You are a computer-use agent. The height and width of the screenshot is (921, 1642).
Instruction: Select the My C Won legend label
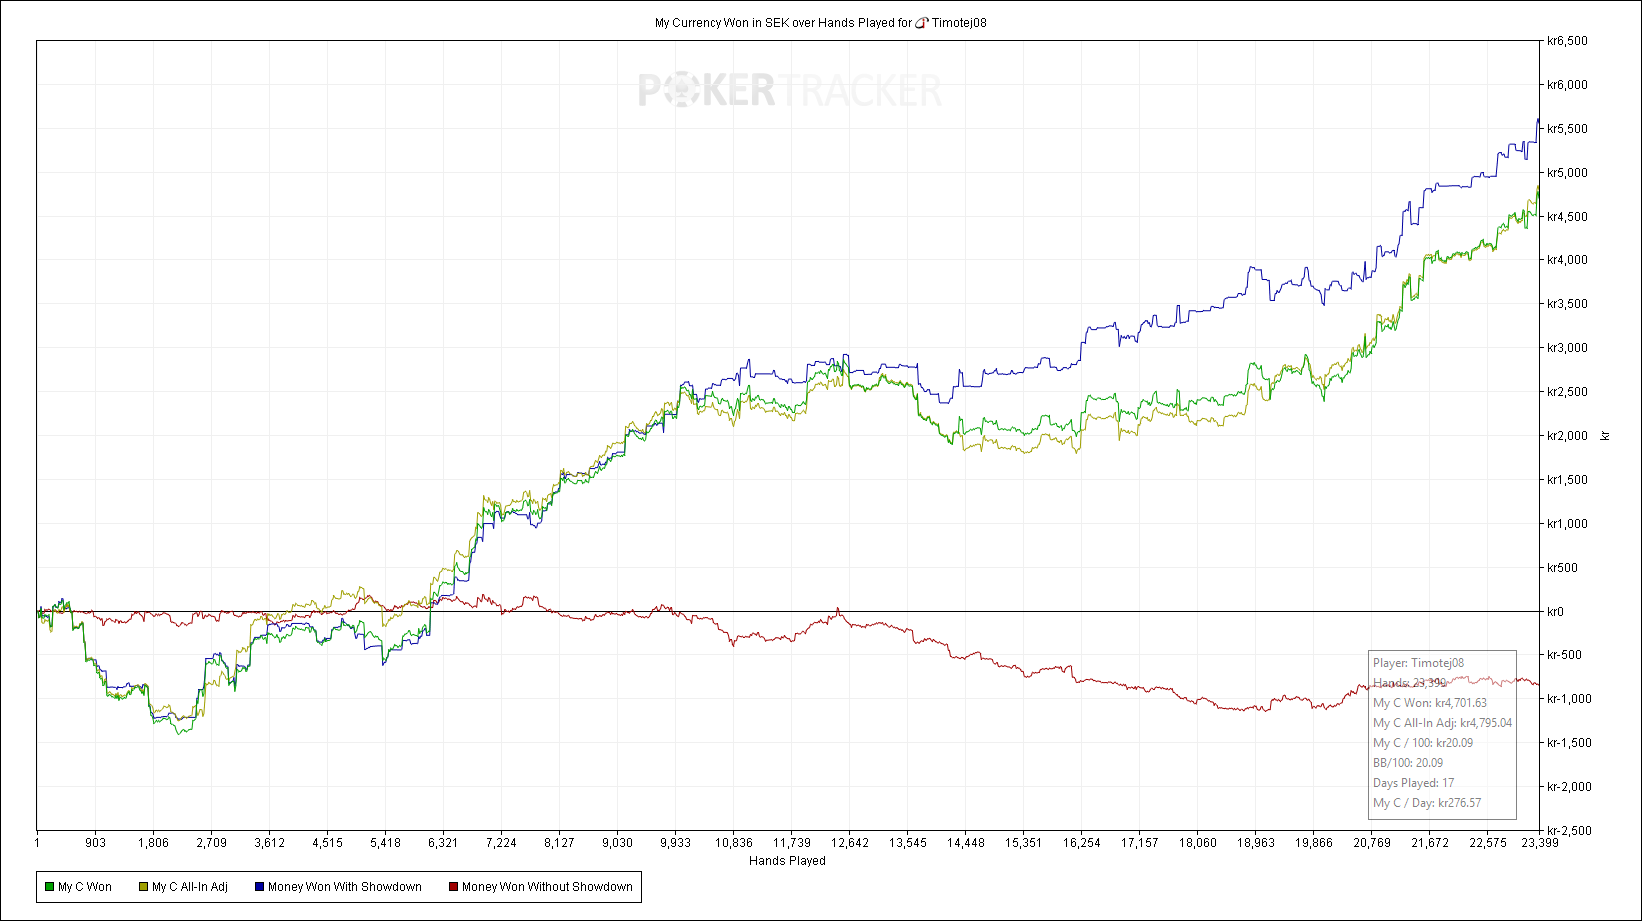click(85, 887)
